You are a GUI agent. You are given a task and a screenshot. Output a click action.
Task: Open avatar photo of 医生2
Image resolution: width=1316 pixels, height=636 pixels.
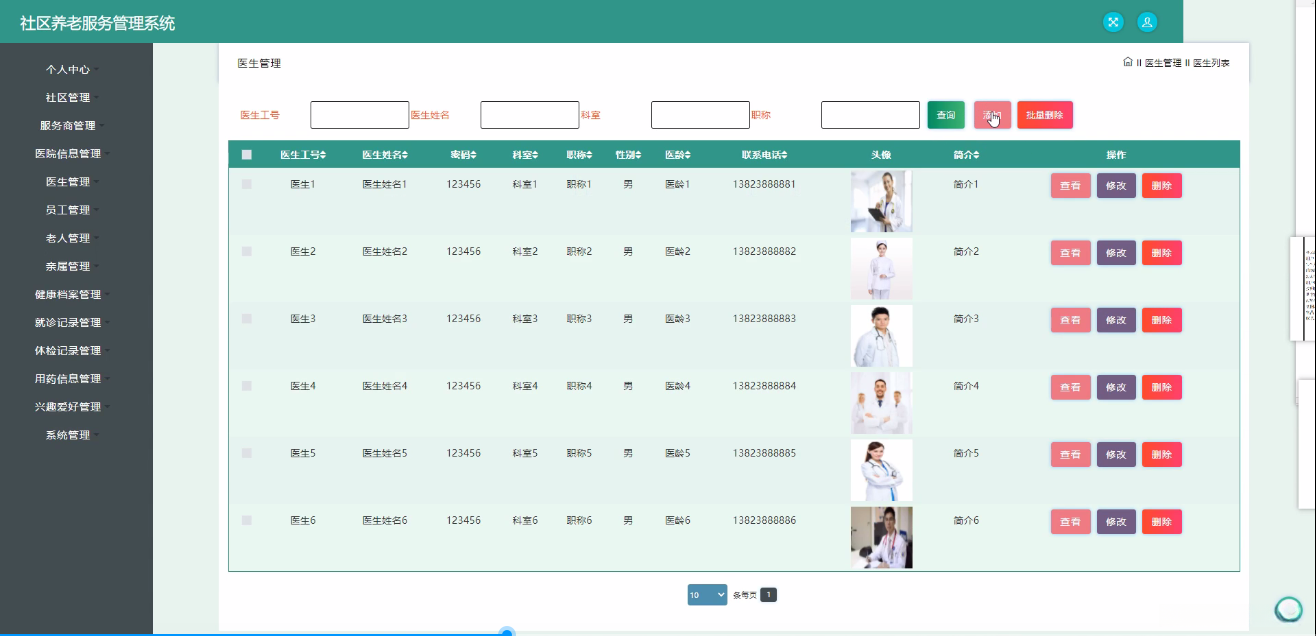(x=881, y=268)
